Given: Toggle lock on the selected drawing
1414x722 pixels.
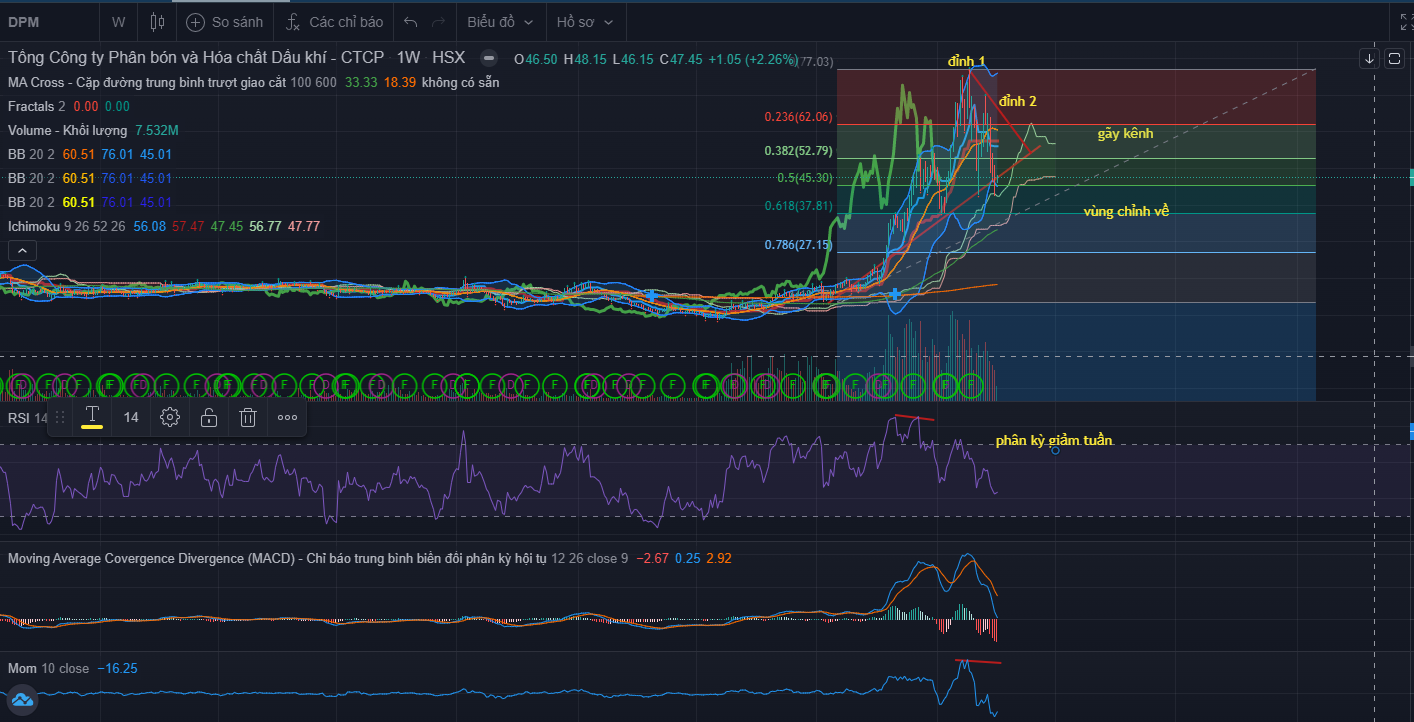Looking at the screenshot, I should coord(209,417).
